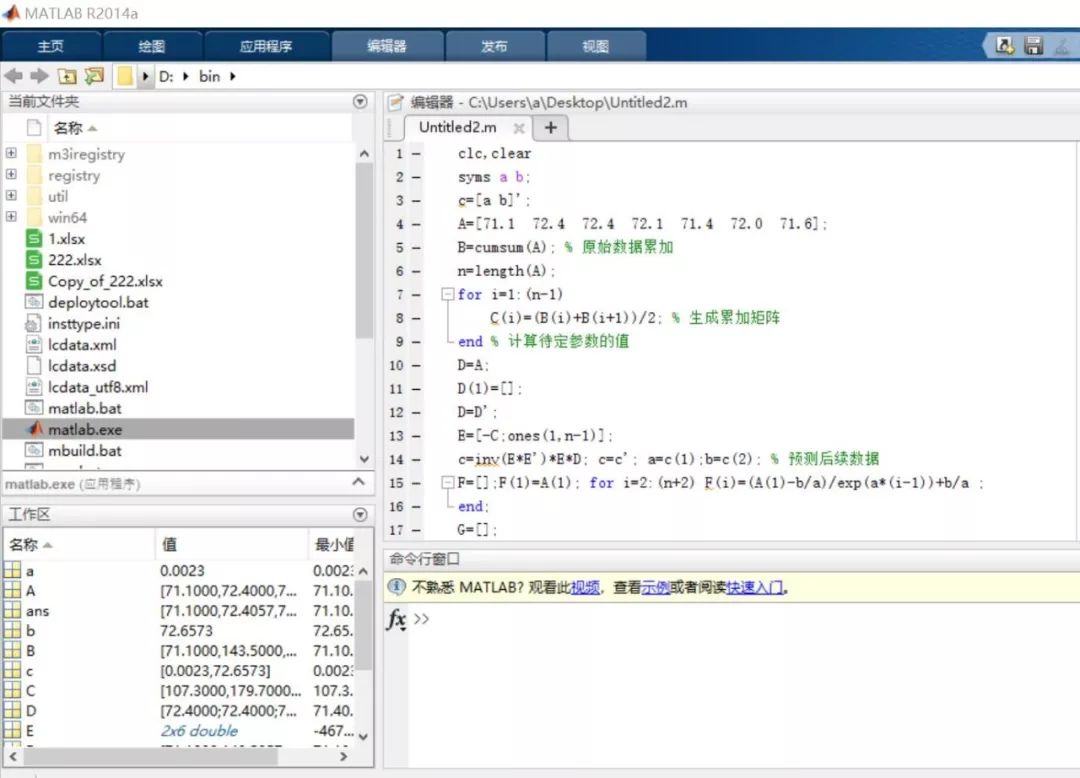Viewport: 1080px width, 778px height.
Task: Click the folder icon in the address bar
Action: point(125,76)
